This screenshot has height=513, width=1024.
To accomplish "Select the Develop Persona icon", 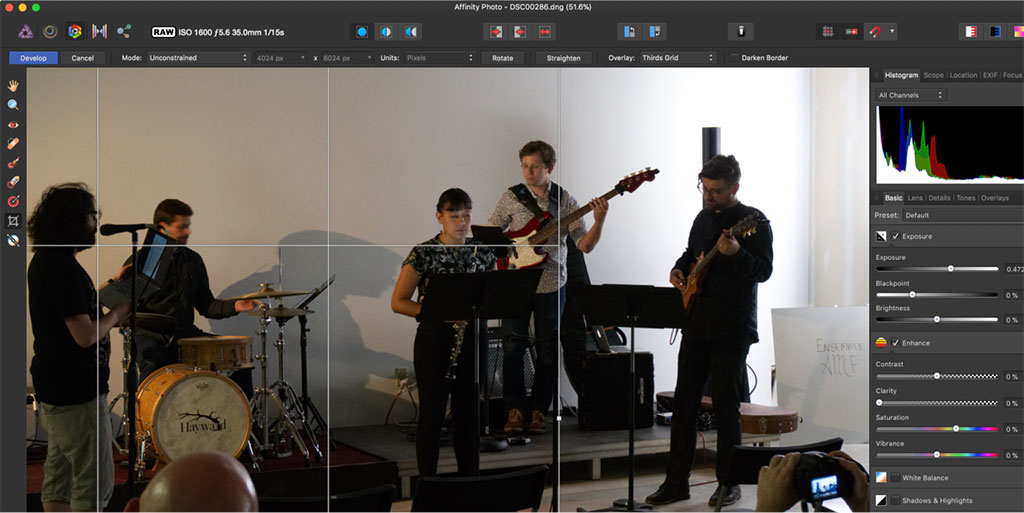I will [75, 31].
